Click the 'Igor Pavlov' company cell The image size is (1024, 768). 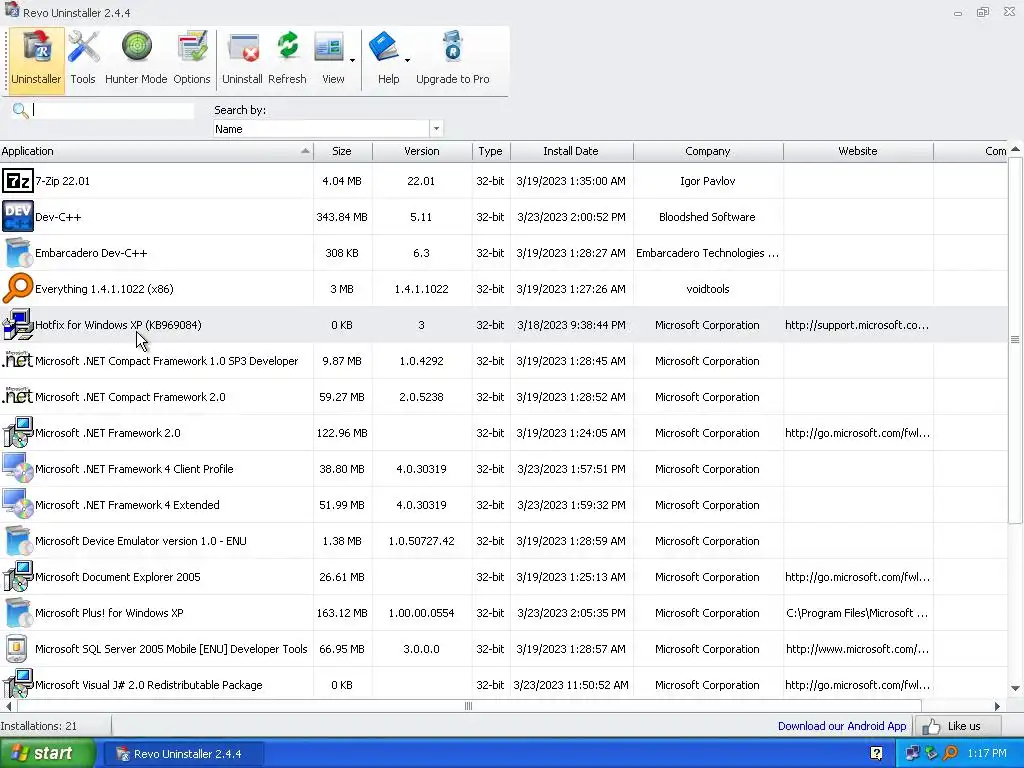click(708, 181)
